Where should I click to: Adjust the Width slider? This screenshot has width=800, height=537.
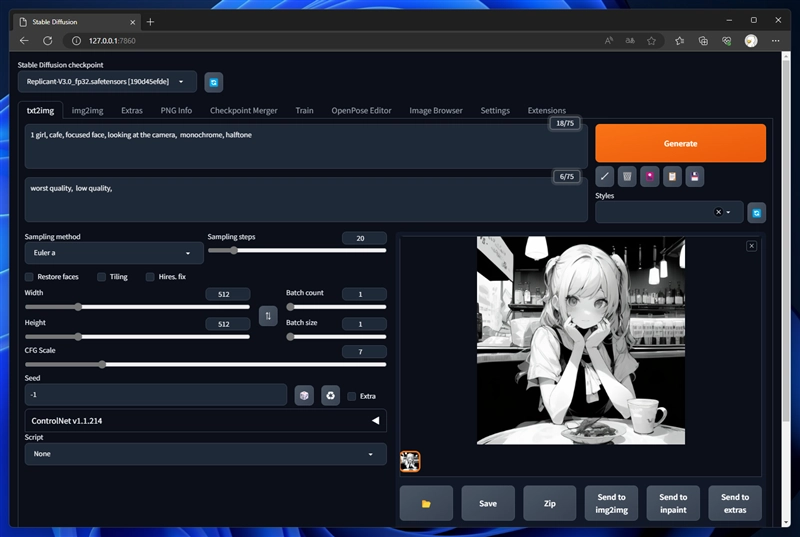(x=137, y=307)
